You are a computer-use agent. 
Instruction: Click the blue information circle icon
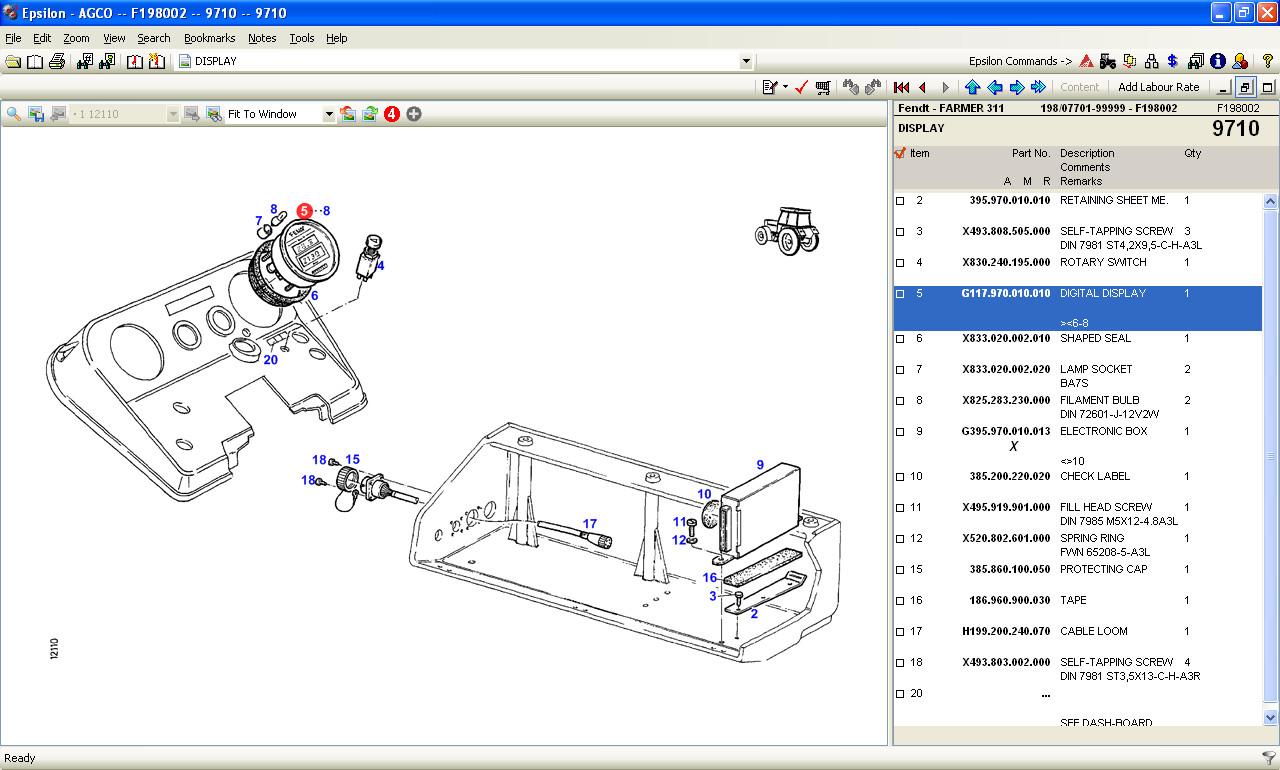point(1217,61)
